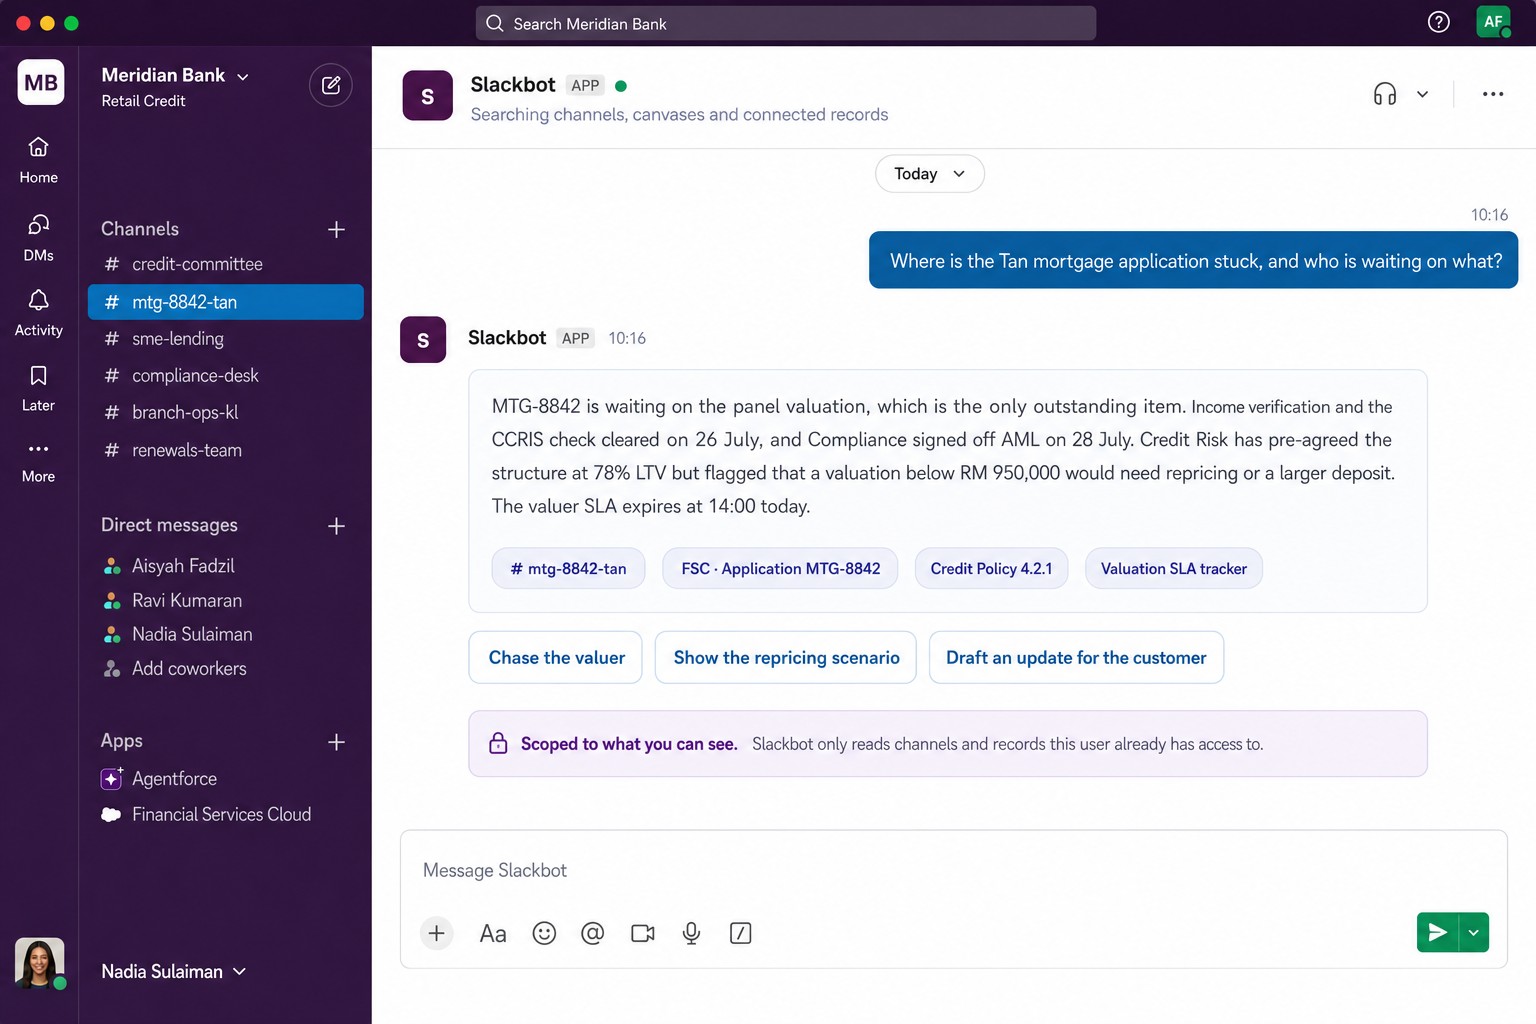Click Show the repricing scenario
Viewport: 1536px width, 1024px height.
tap(786, 657)
